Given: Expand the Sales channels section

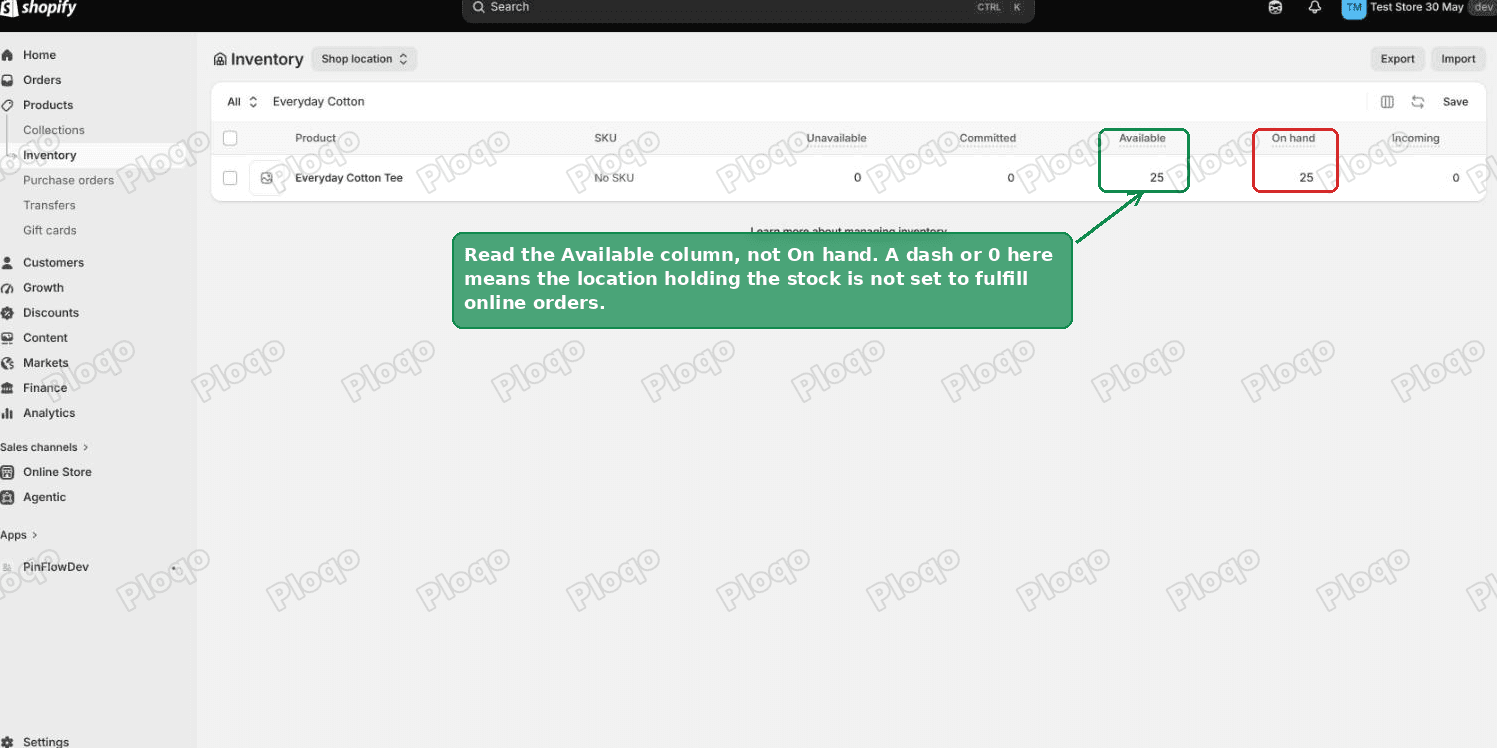Looking at the screenshot, I should (x=44, y=447).
